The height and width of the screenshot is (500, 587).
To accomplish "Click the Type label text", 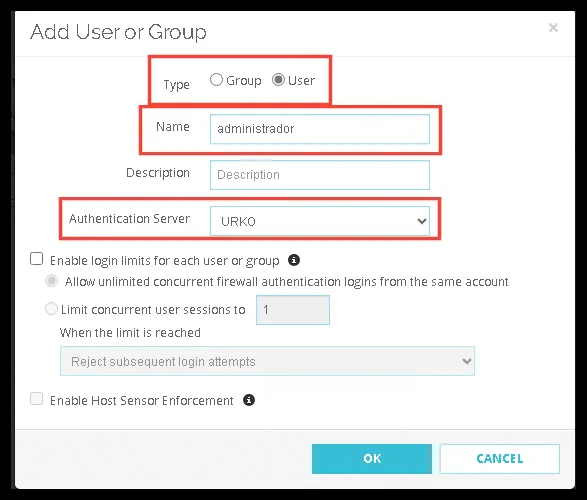I will click(x=176, y=85).
